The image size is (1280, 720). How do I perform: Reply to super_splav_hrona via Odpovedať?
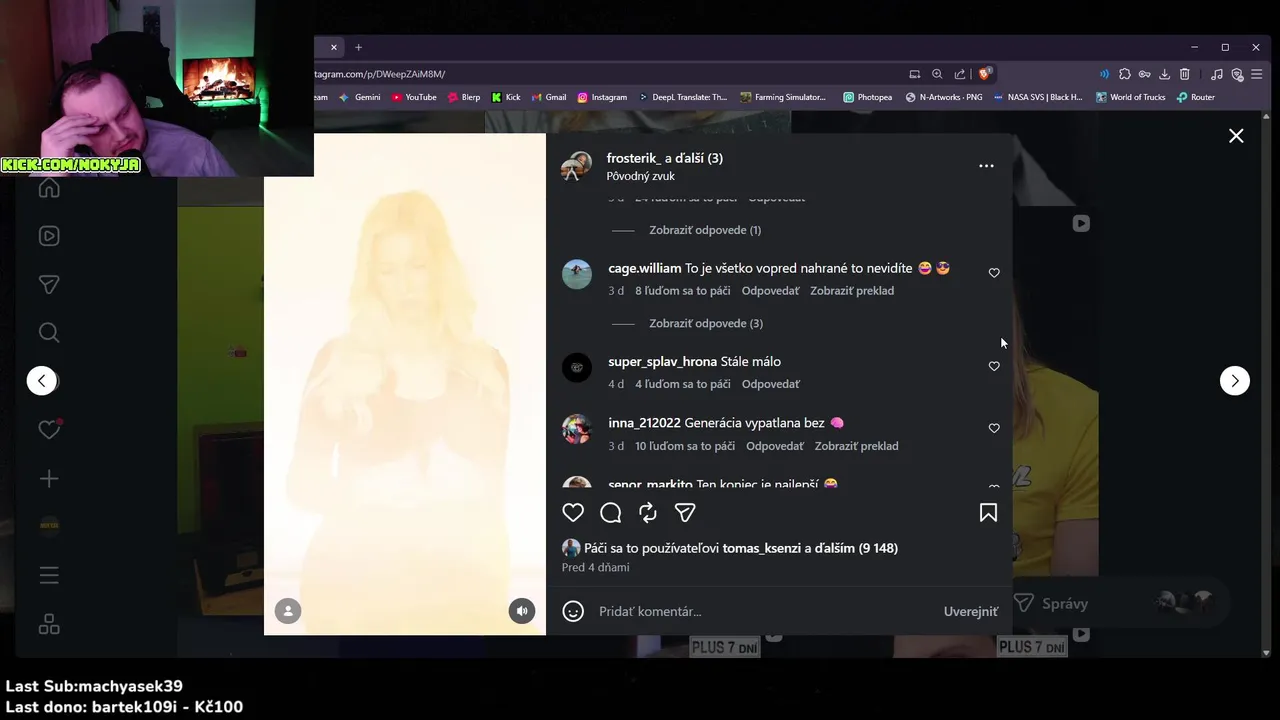pos(770,384)
